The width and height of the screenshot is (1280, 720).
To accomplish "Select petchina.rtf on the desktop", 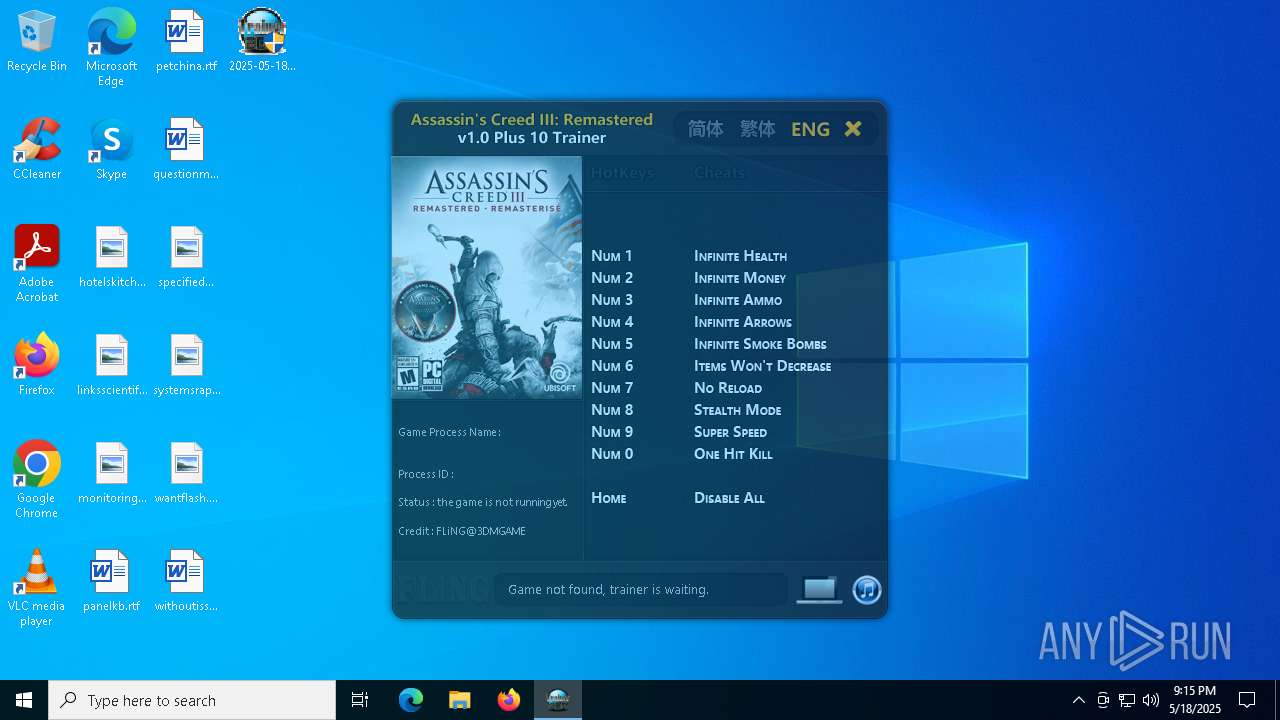I will click(186, 42).
